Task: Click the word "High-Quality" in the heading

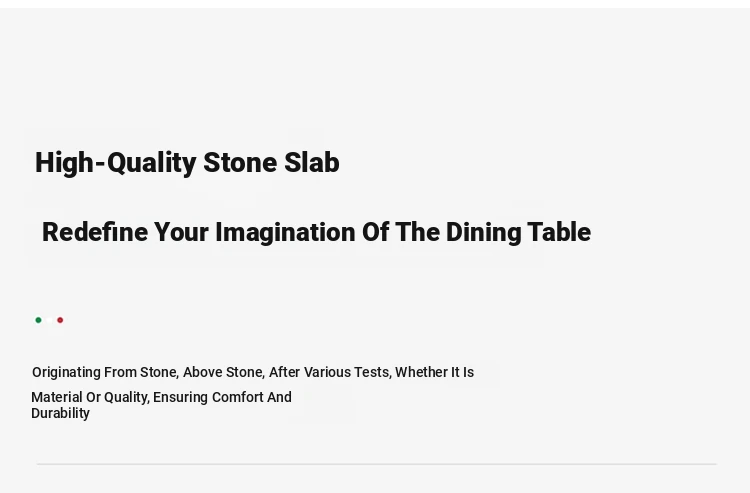Action: 115,163
